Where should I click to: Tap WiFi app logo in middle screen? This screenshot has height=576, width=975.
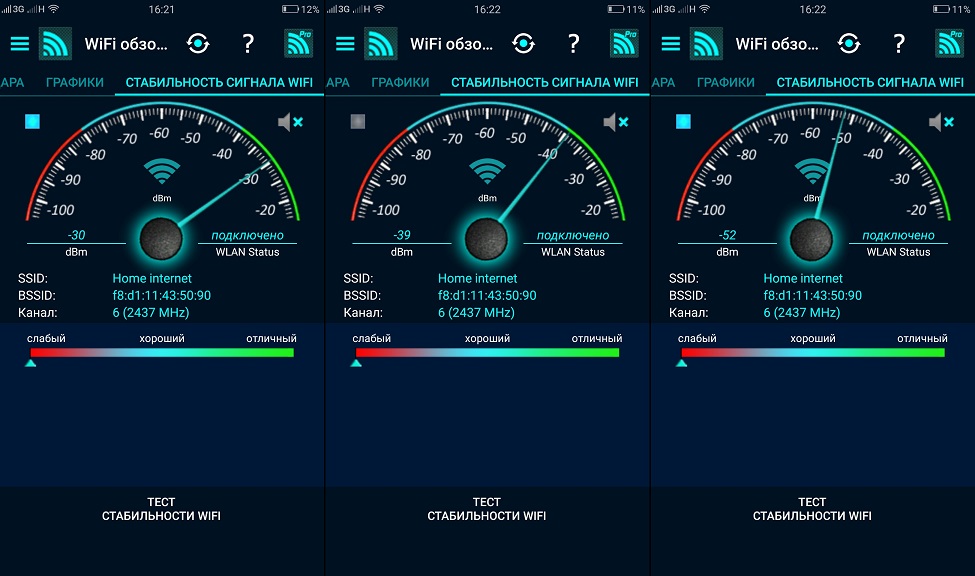tap(381, 44)
